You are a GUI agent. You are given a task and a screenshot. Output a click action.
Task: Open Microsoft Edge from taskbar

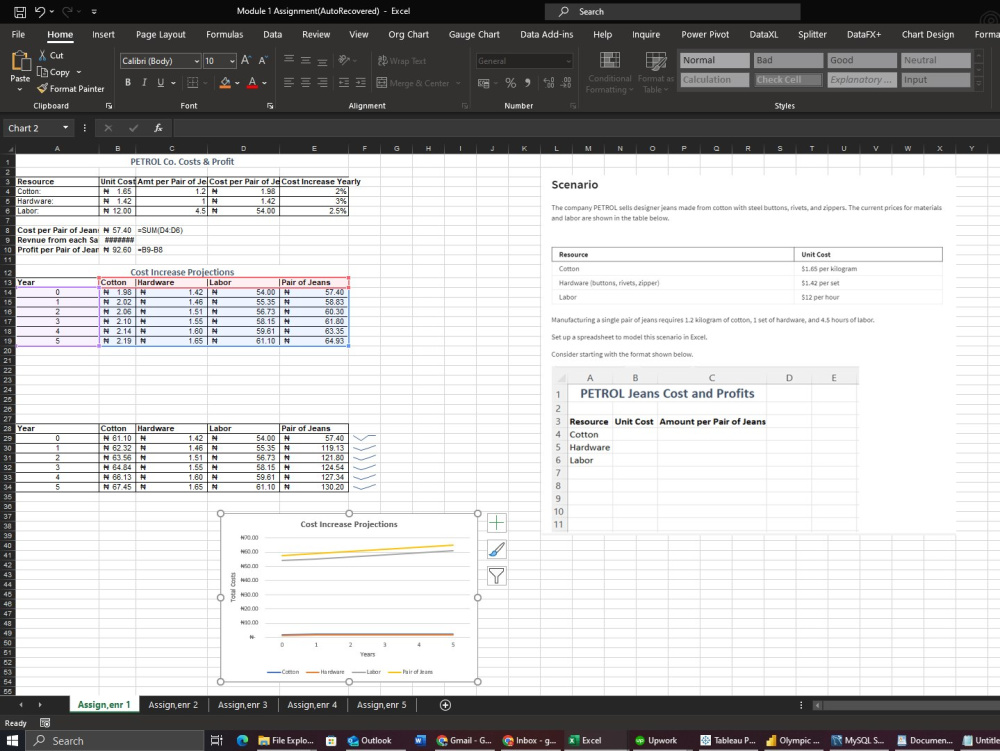pyautogui.click(x=242, y=740)
